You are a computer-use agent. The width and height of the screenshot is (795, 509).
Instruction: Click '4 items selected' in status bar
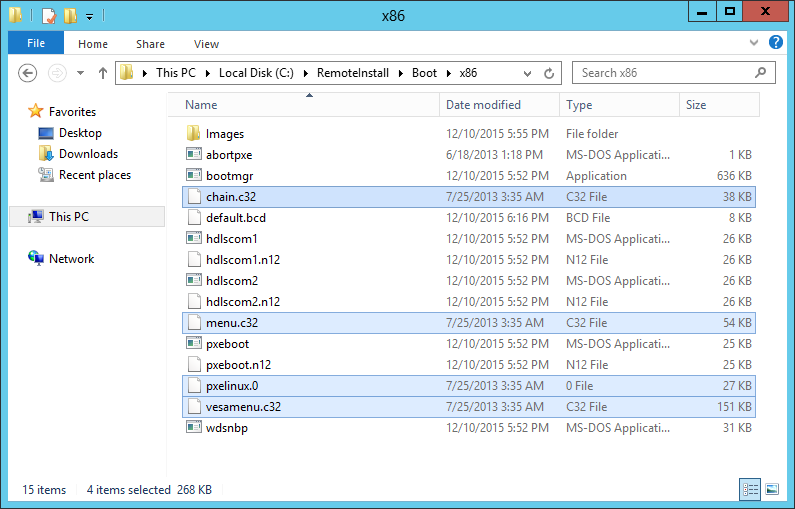coord(128,490)
